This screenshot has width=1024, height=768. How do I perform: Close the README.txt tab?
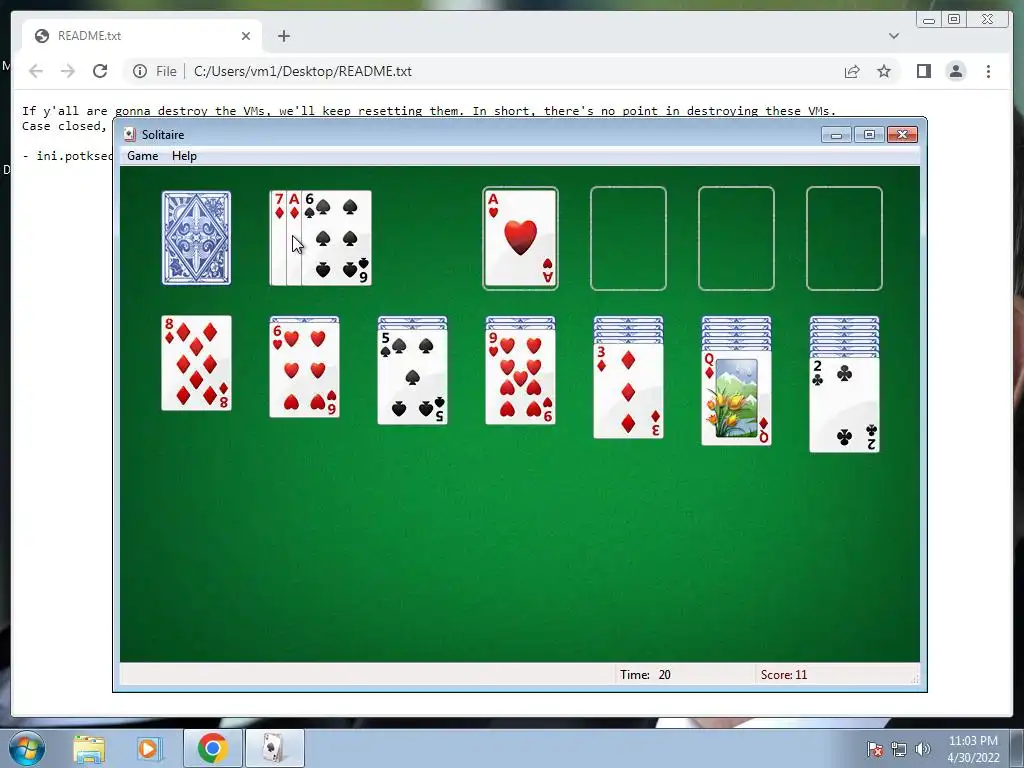click(246, 36)
